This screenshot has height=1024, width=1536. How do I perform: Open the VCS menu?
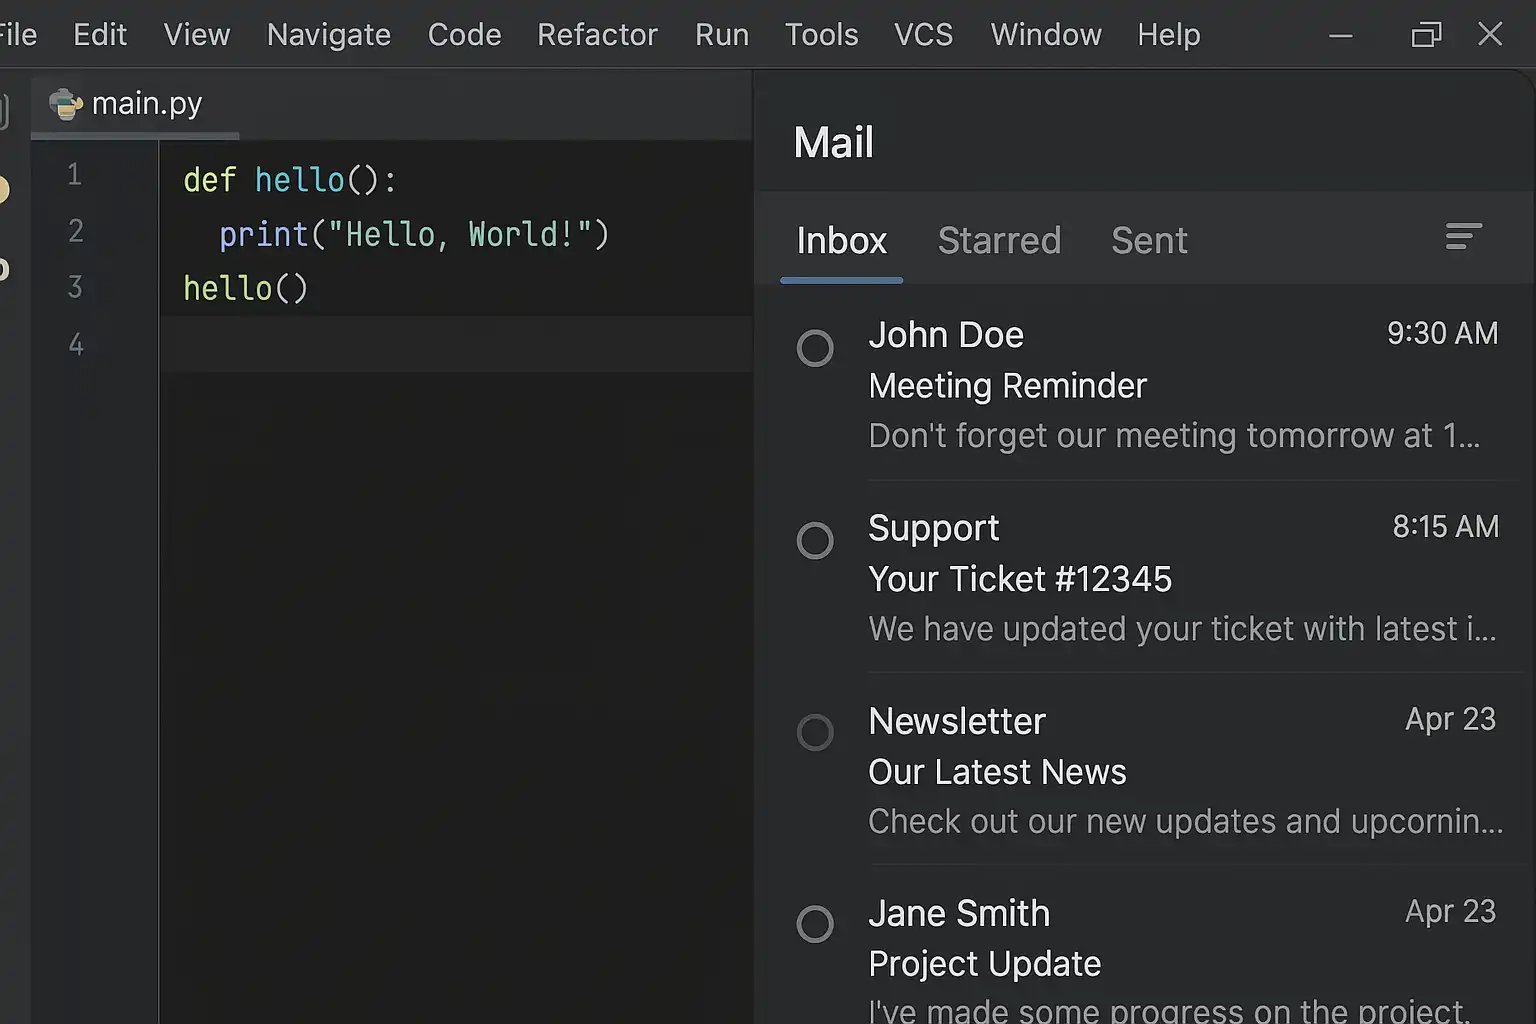[923, 35]
